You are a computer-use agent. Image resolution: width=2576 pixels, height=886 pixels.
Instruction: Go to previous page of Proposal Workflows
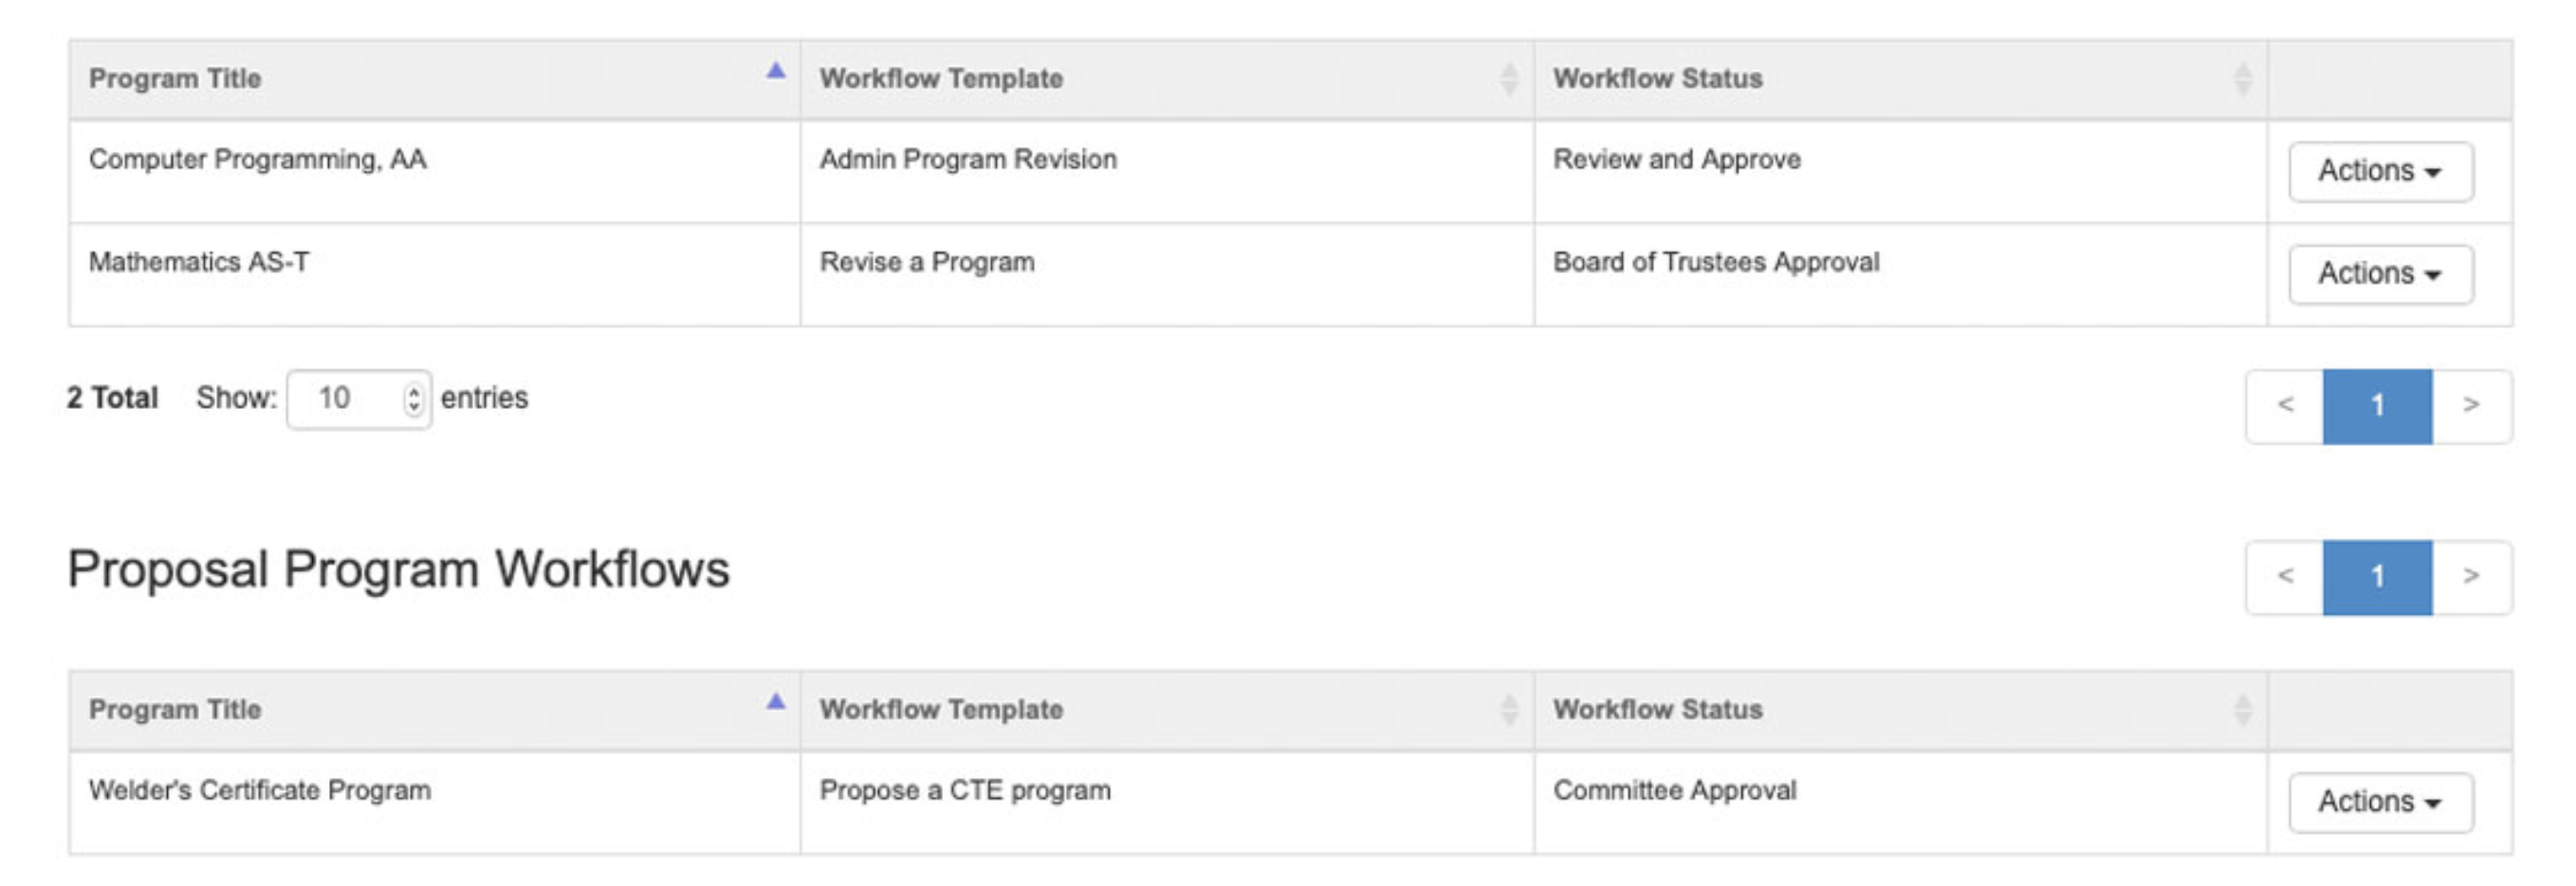pos(2285,577)
